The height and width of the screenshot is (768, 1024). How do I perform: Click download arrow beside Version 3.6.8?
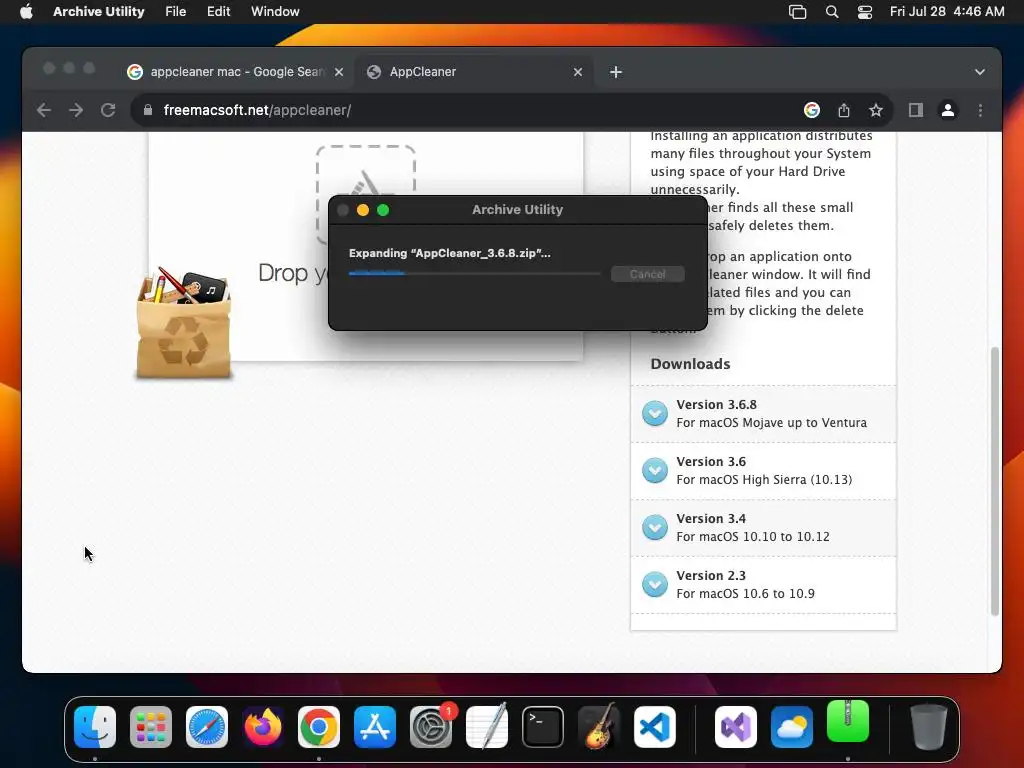(x=654, y=413)
